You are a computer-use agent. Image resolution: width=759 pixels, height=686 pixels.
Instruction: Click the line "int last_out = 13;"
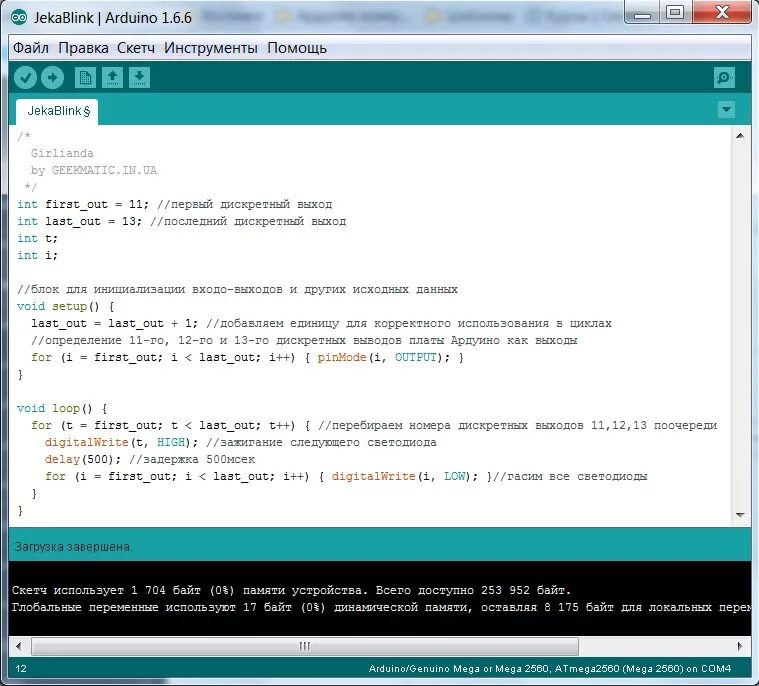point(79,221)
